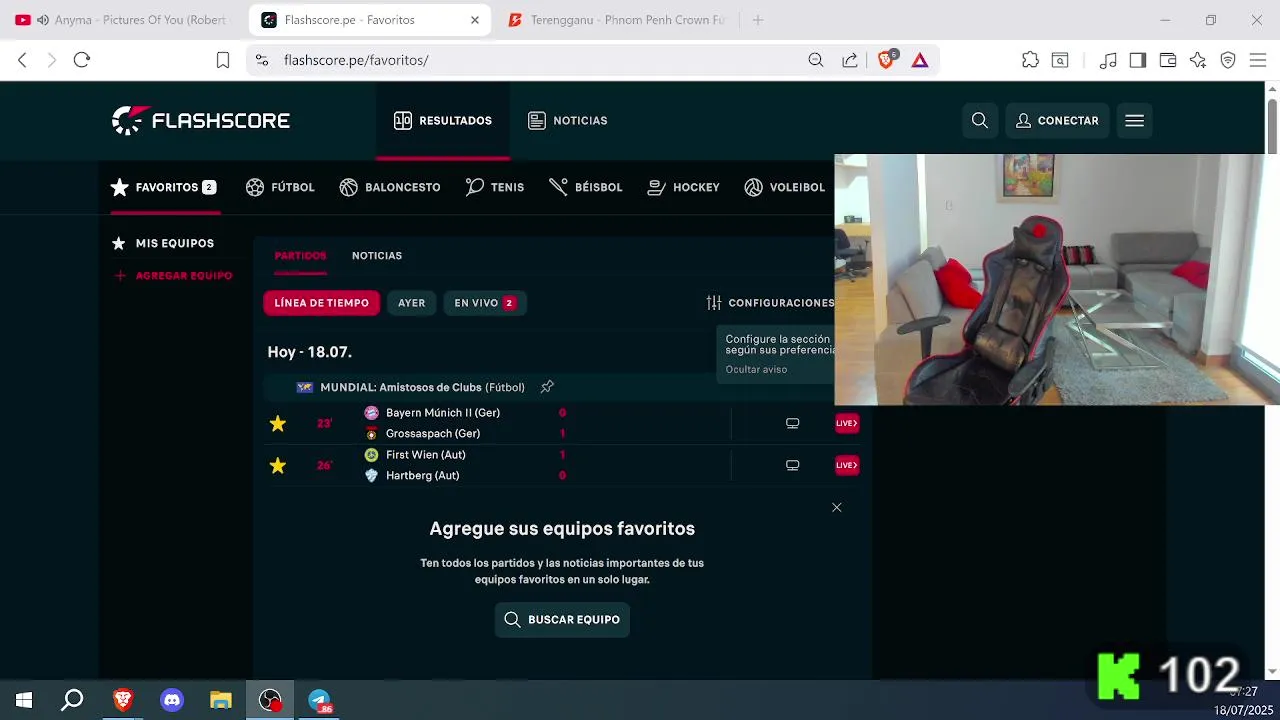The height and width of the screenshot is (720, 1280).
Task: Open a new browser tab
Action: point(758,20)
